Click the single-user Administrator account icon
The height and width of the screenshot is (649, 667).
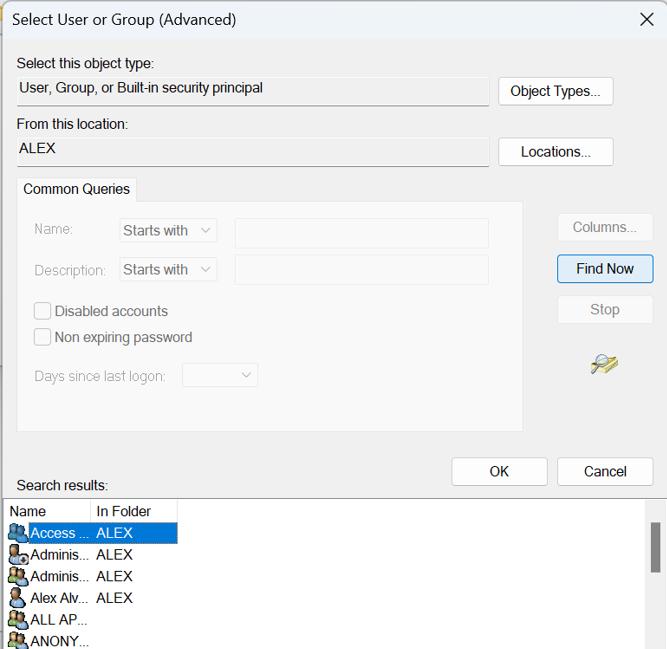pyautogui.click(x=18, y=555)
